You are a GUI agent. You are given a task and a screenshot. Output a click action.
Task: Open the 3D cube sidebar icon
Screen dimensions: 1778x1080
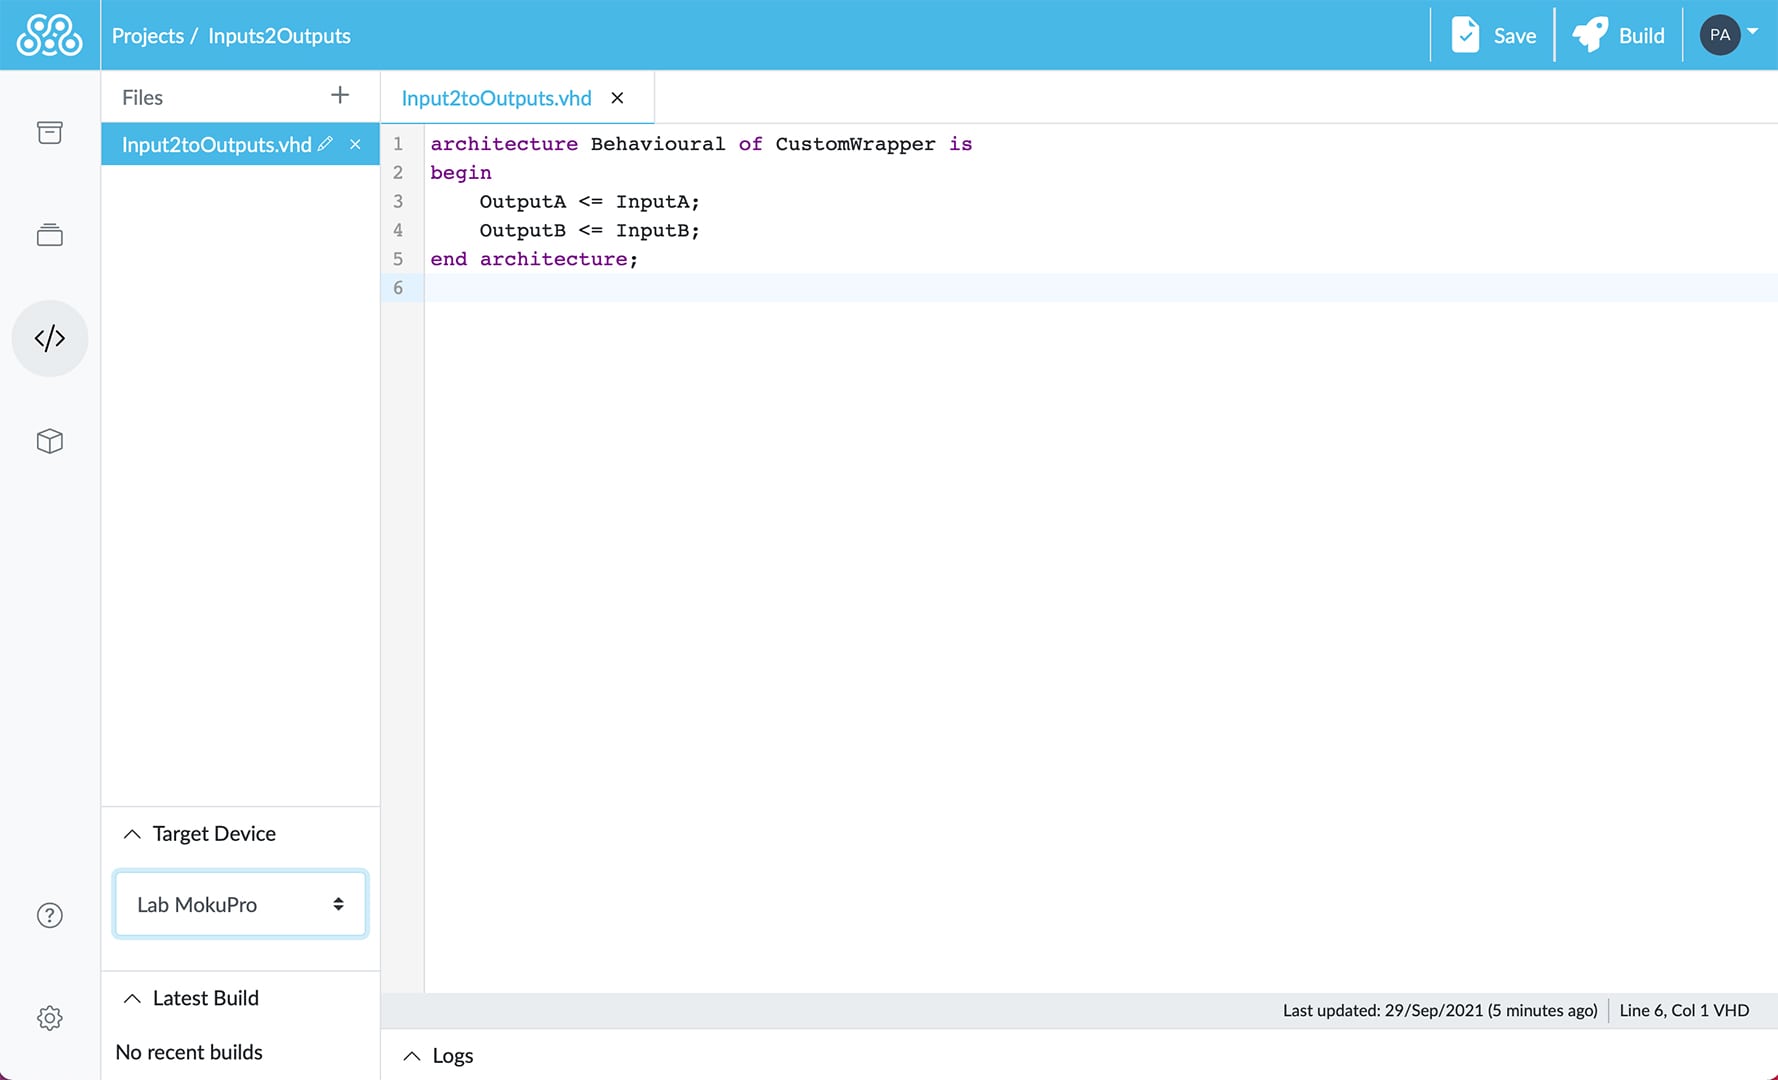click(49, 441)
